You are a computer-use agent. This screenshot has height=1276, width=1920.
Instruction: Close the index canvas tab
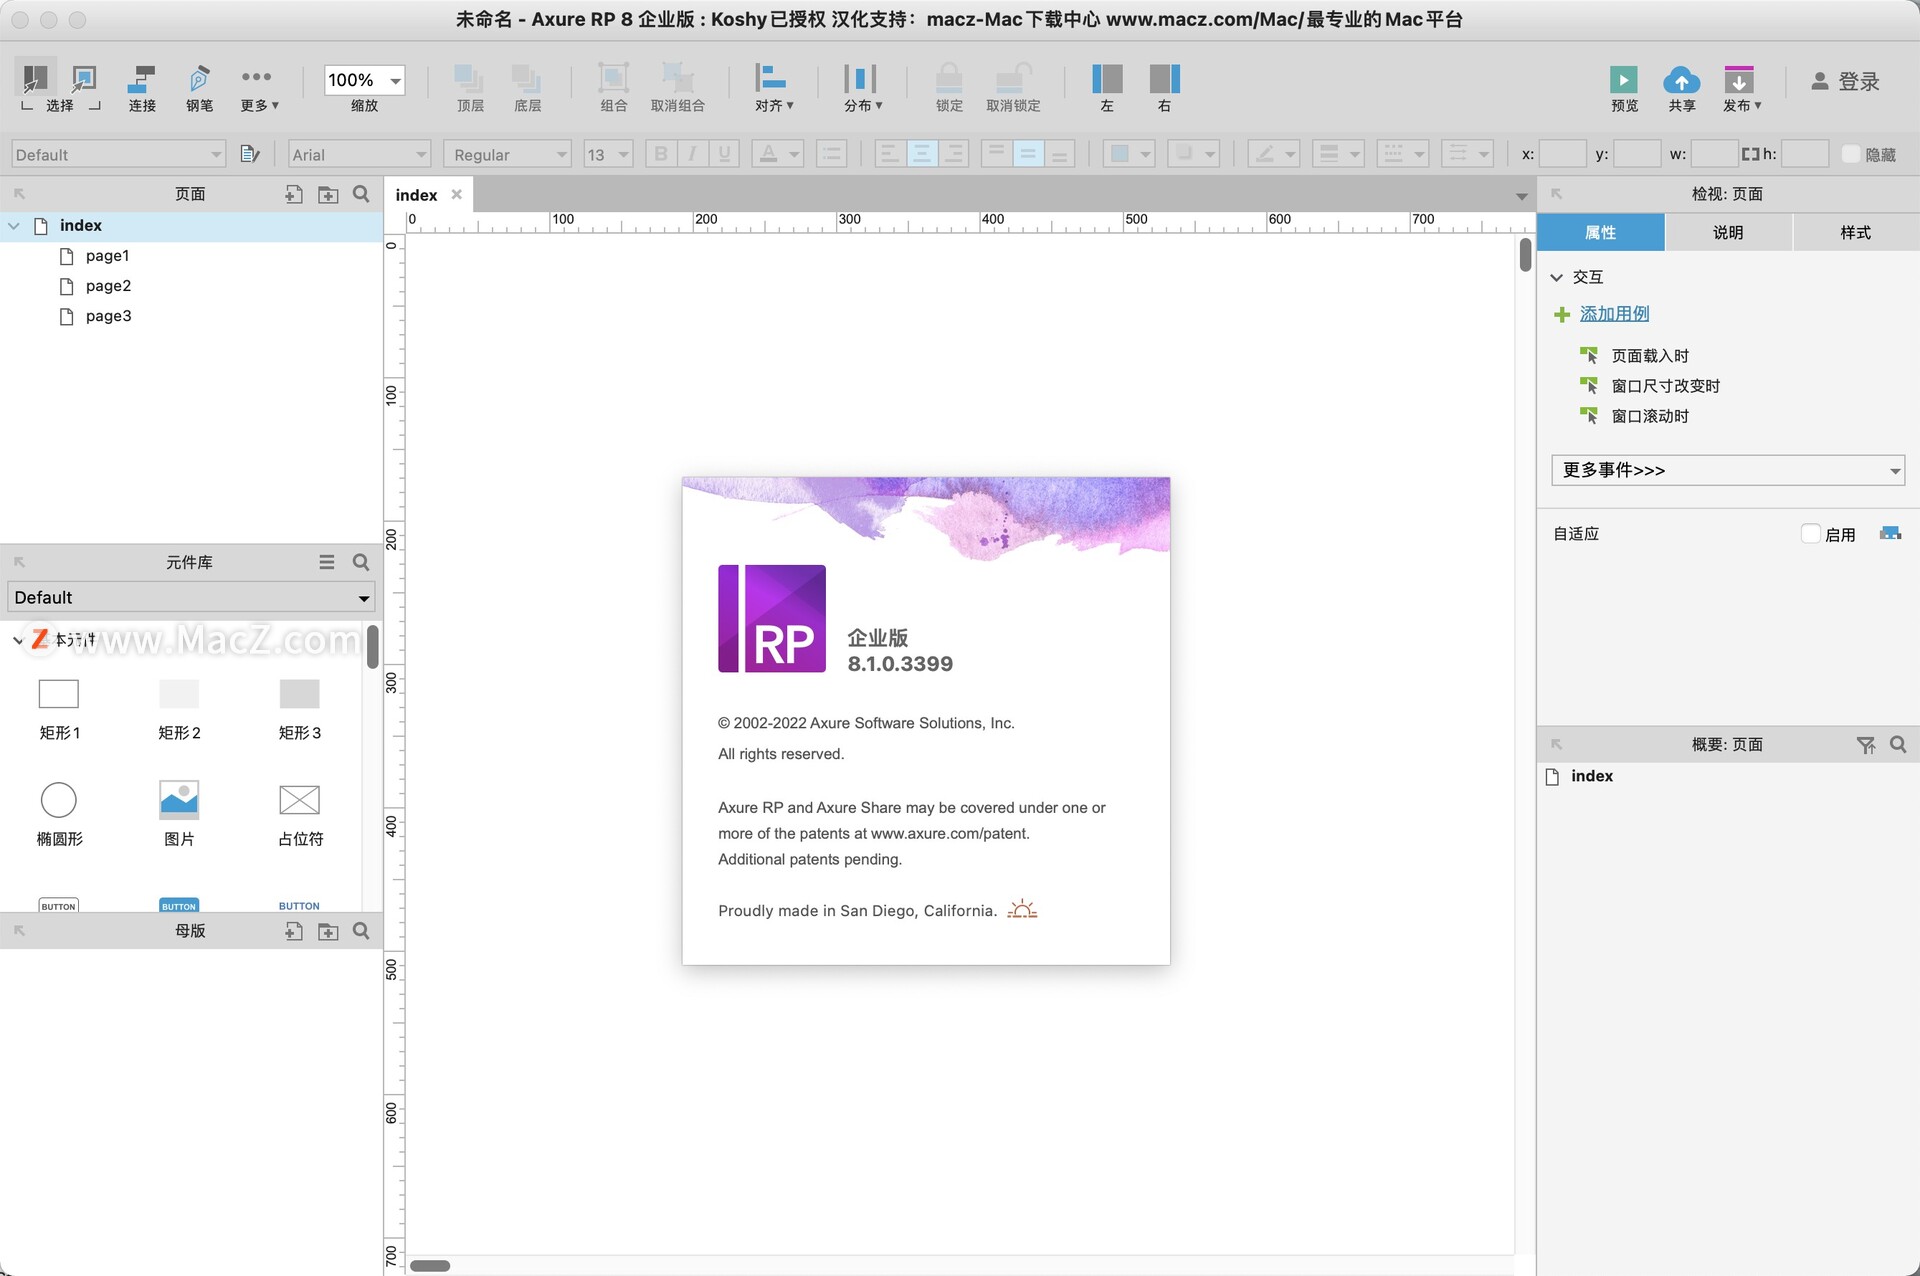(456, 194)
